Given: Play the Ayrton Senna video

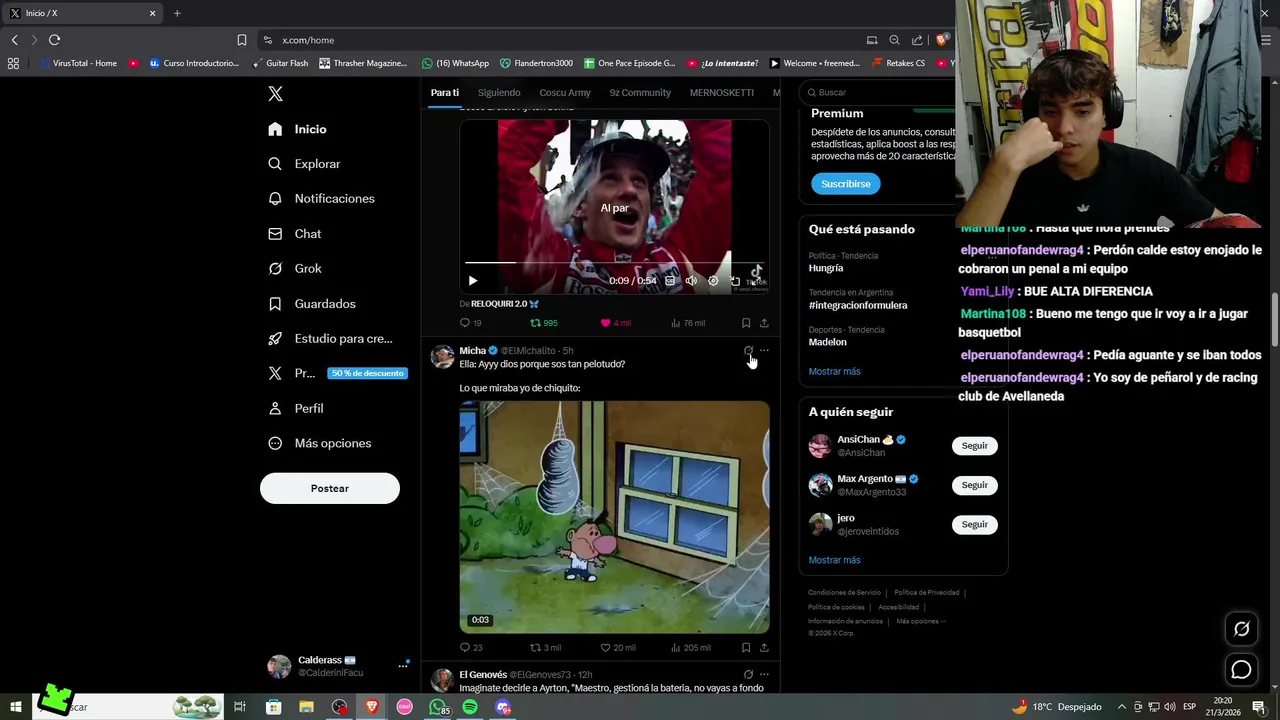Looking at the screenshot, I should point(473,281).
